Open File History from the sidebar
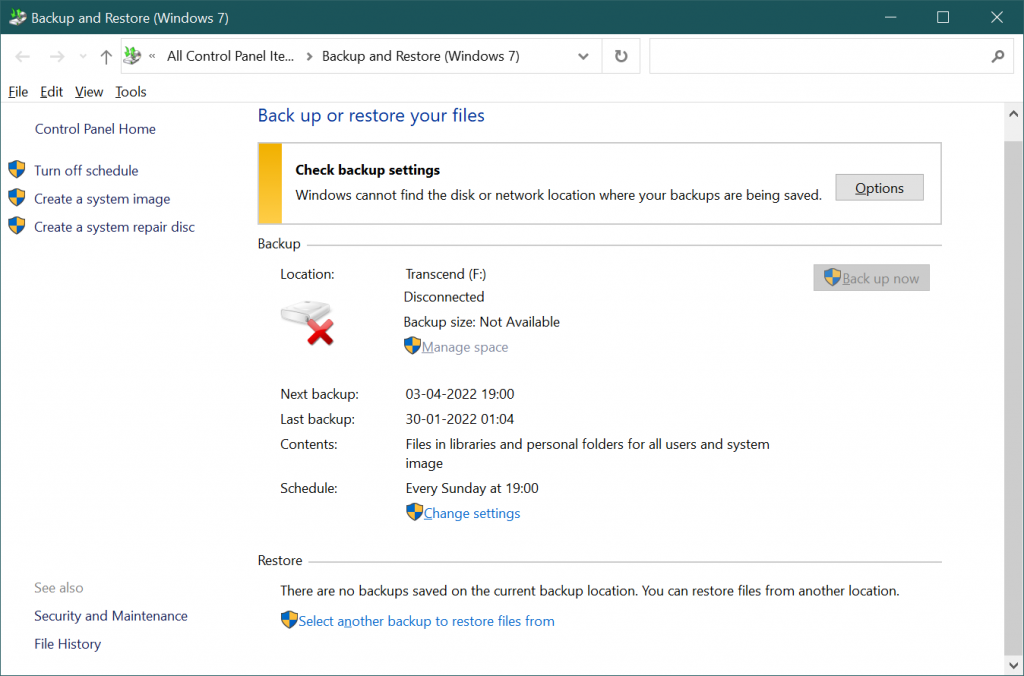Image resolution: width=1024 pixels, height=676 pixels. tap(67, 643)
